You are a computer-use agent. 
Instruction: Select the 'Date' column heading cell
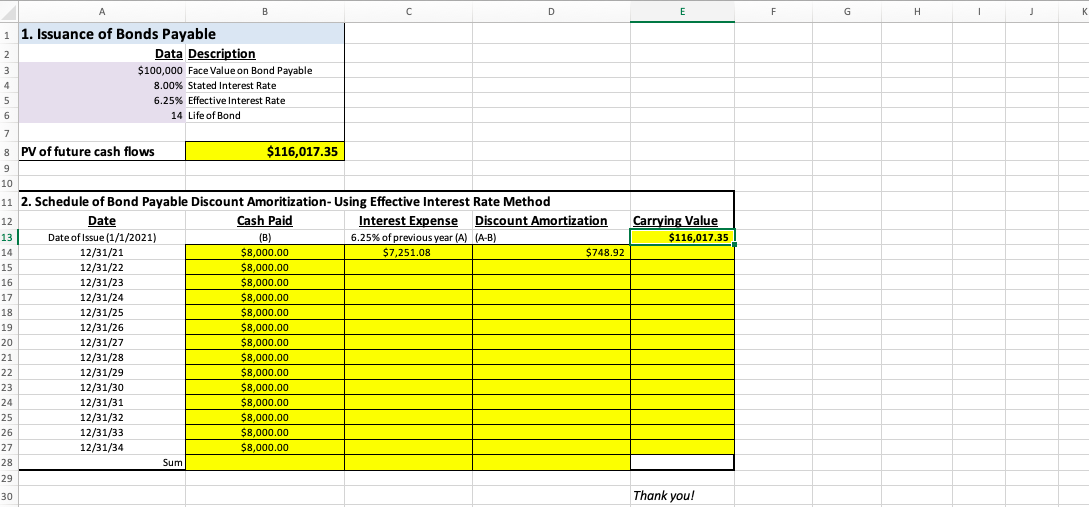point(102,221)
